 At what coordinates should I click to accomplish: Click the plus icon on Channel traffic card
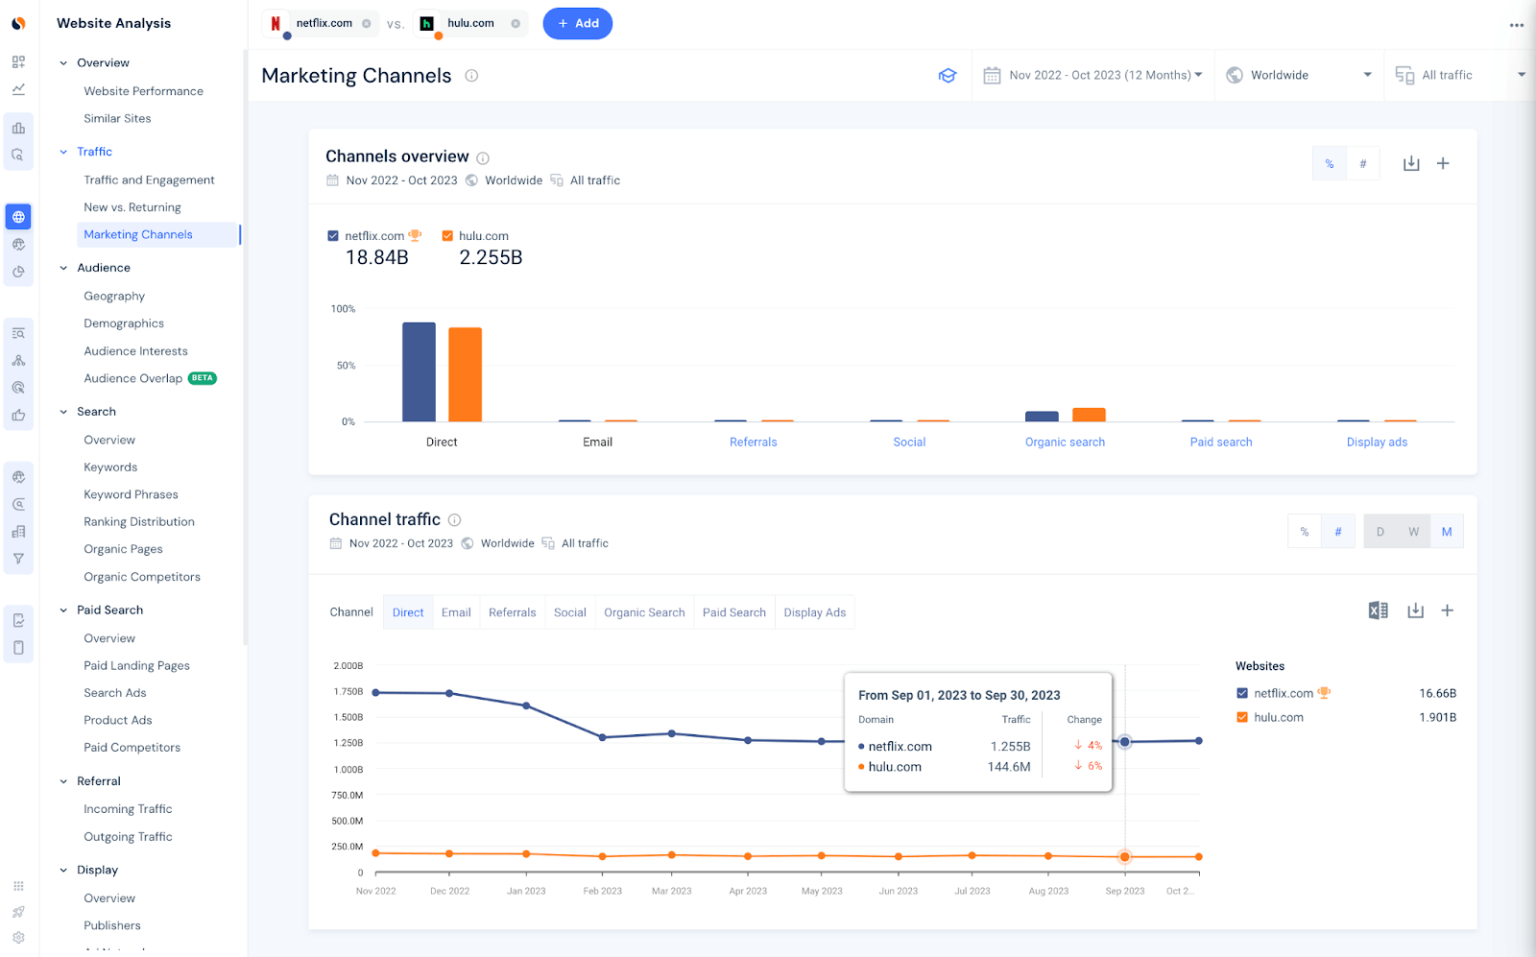click(x=1447, y=610)
